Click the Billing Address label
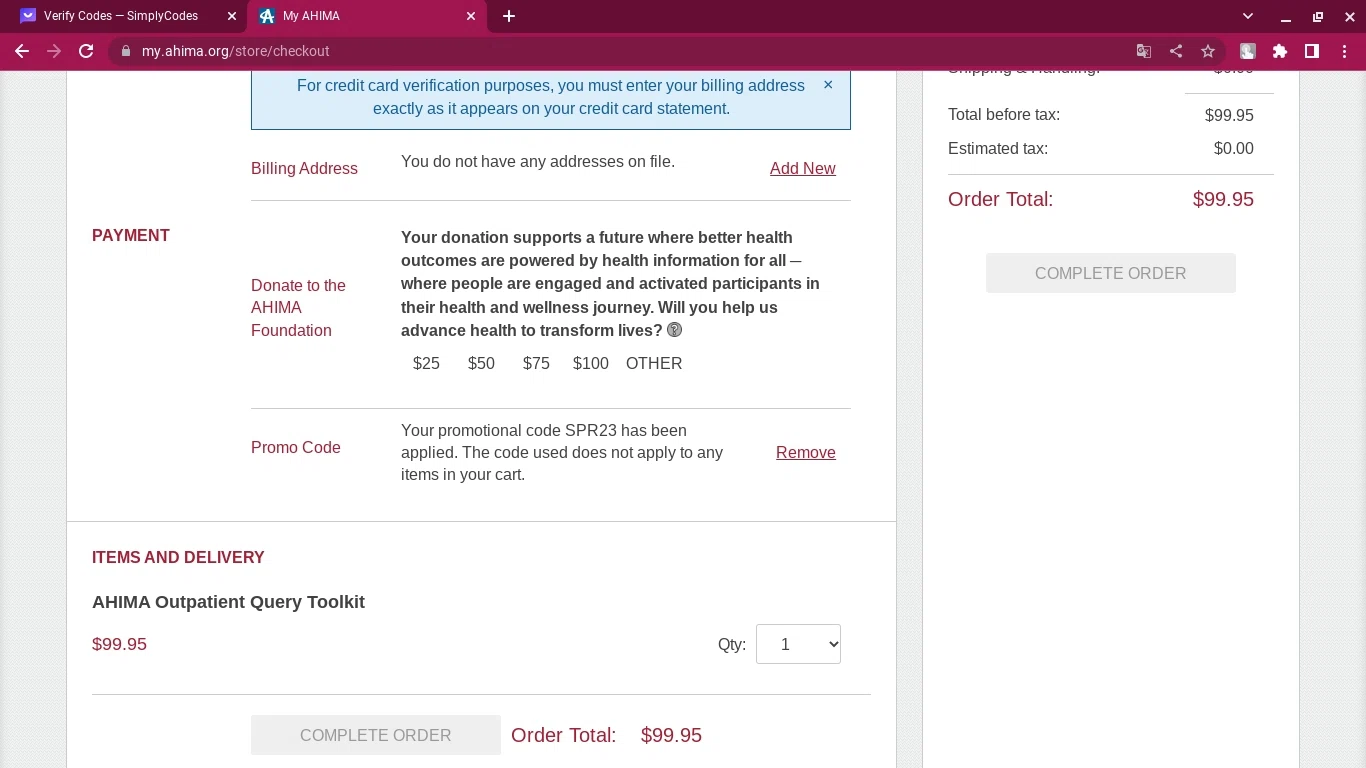 pyautogui.click(x=304, y=168)
